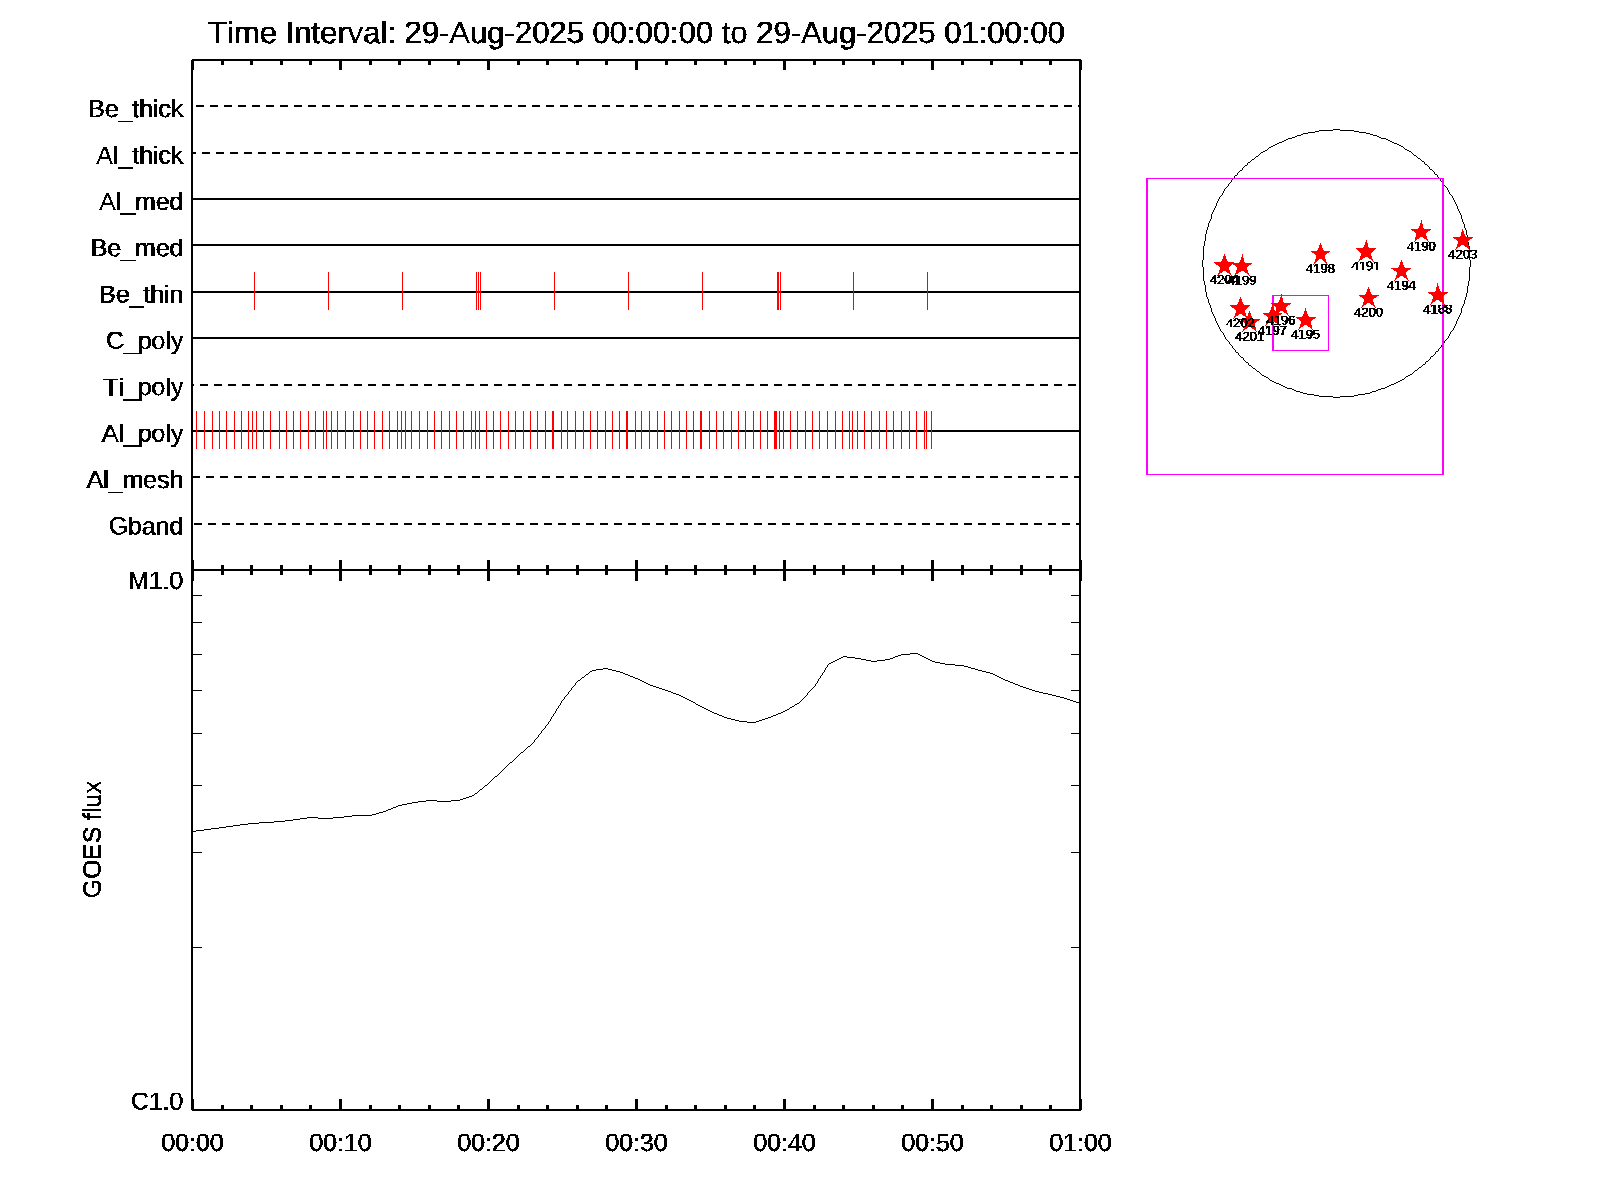Click the star marker for region 4199
The image size is (1600, 1200).
click(x=1242, y=266)
